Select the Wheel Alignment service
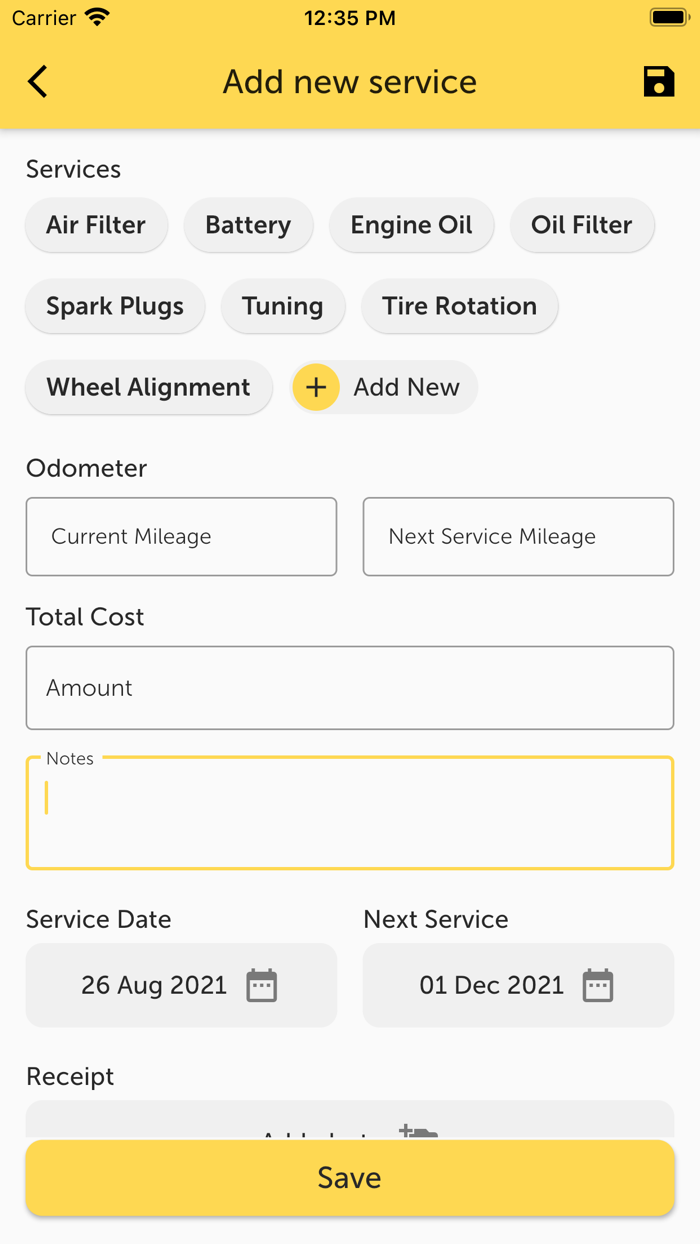The image size is (700, 1244). pos(148,387)
